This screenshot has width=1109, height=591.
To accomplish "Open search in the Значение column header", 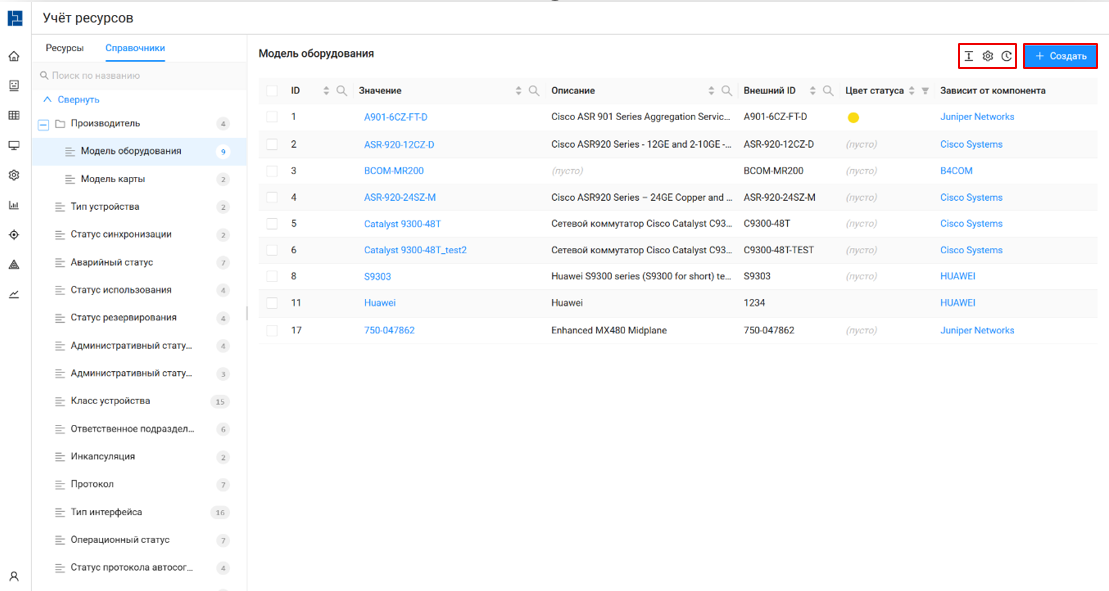I will pos(534,91).
